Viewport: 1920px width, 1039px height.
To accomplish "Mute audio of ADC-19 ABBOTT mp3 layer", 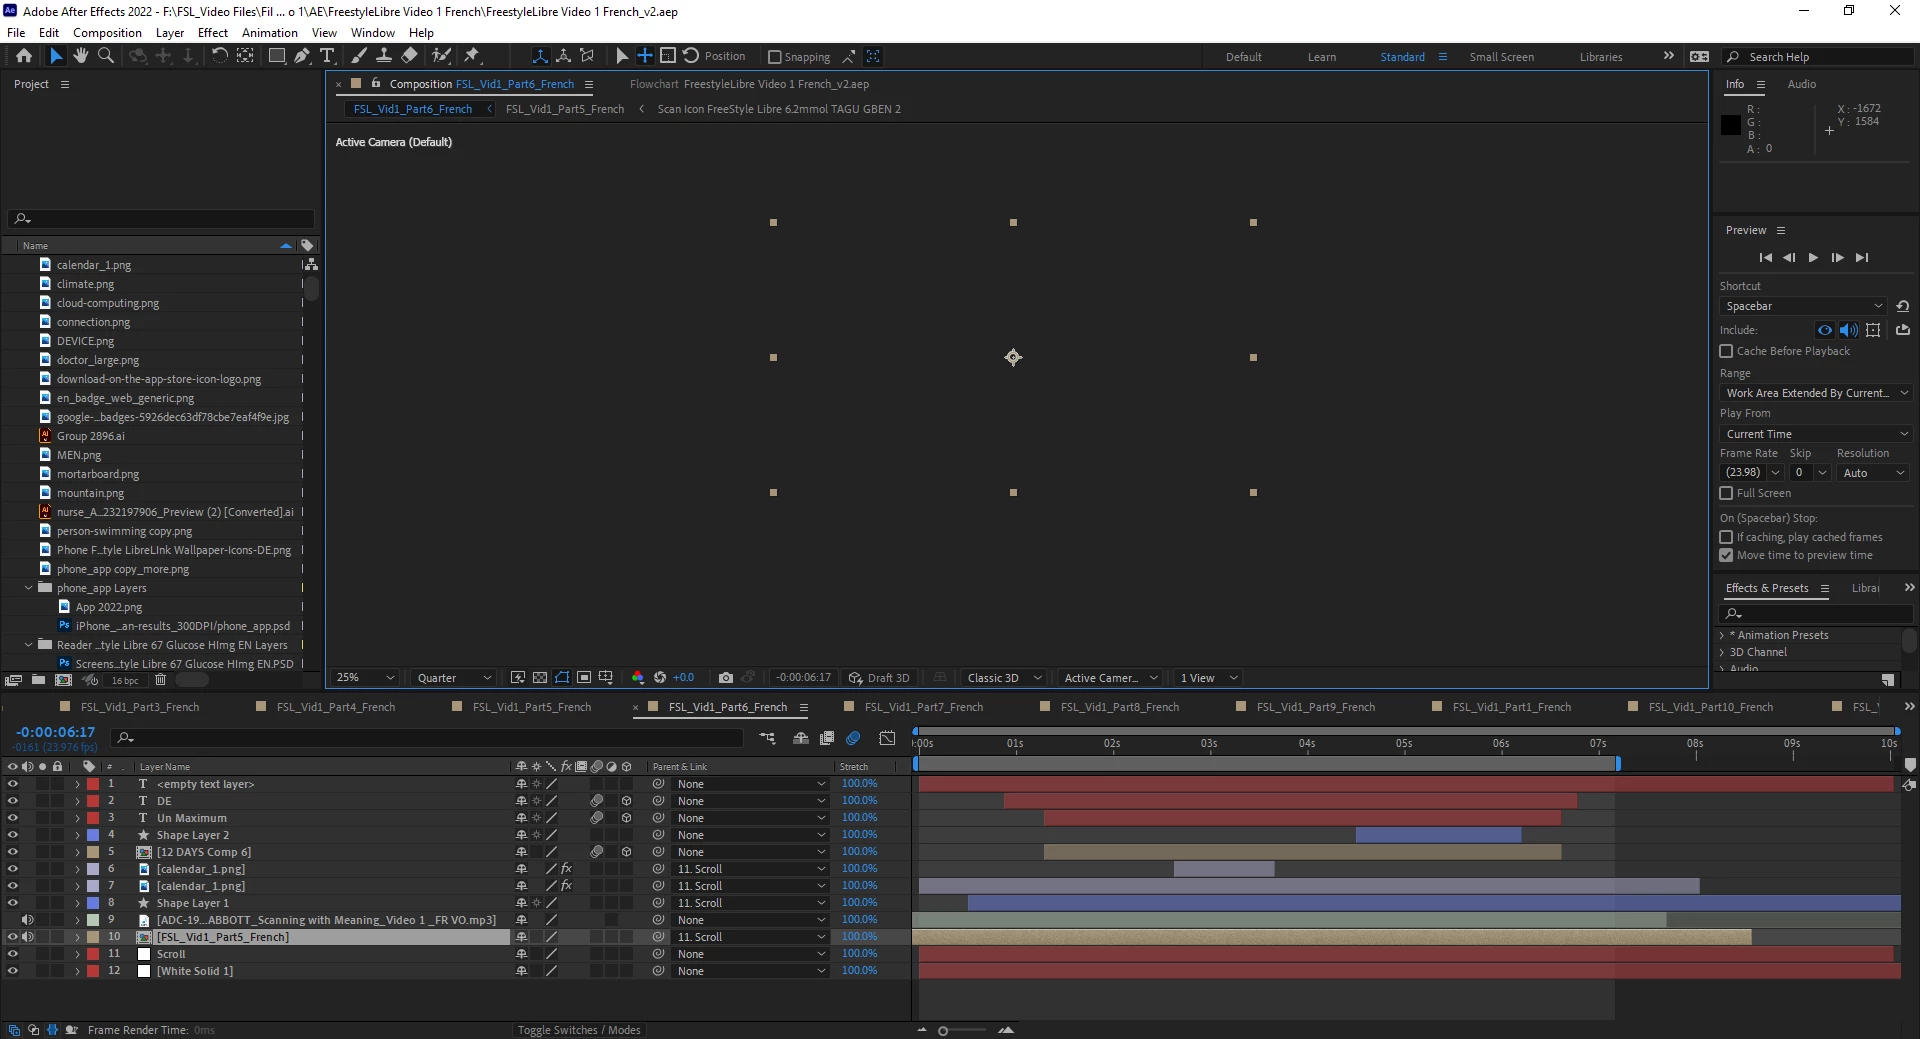I will click(27, 920).
